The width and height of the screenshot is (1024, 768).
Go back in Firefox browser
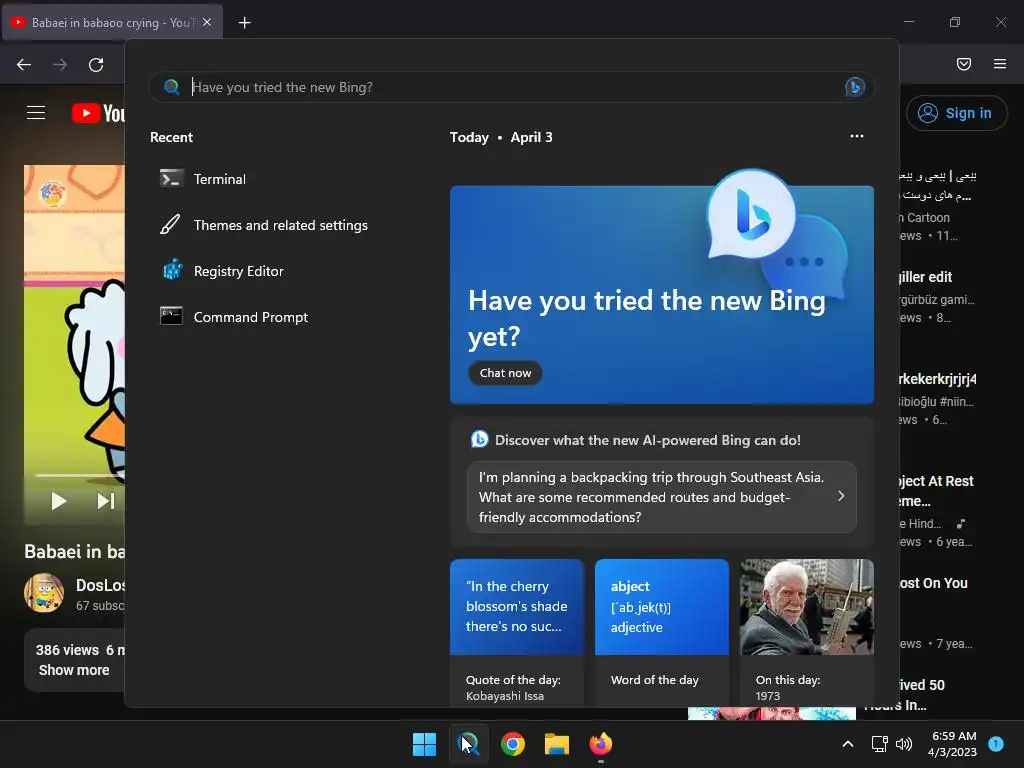point(24,64)
